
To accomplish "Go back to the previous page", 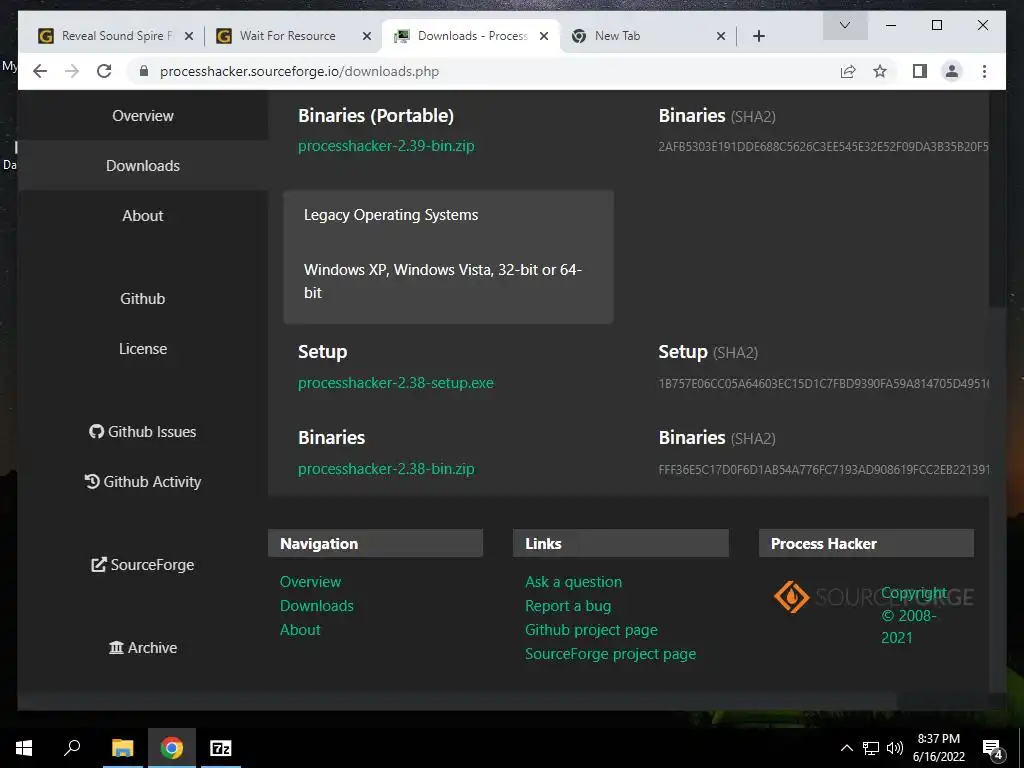I will point(40,71).
